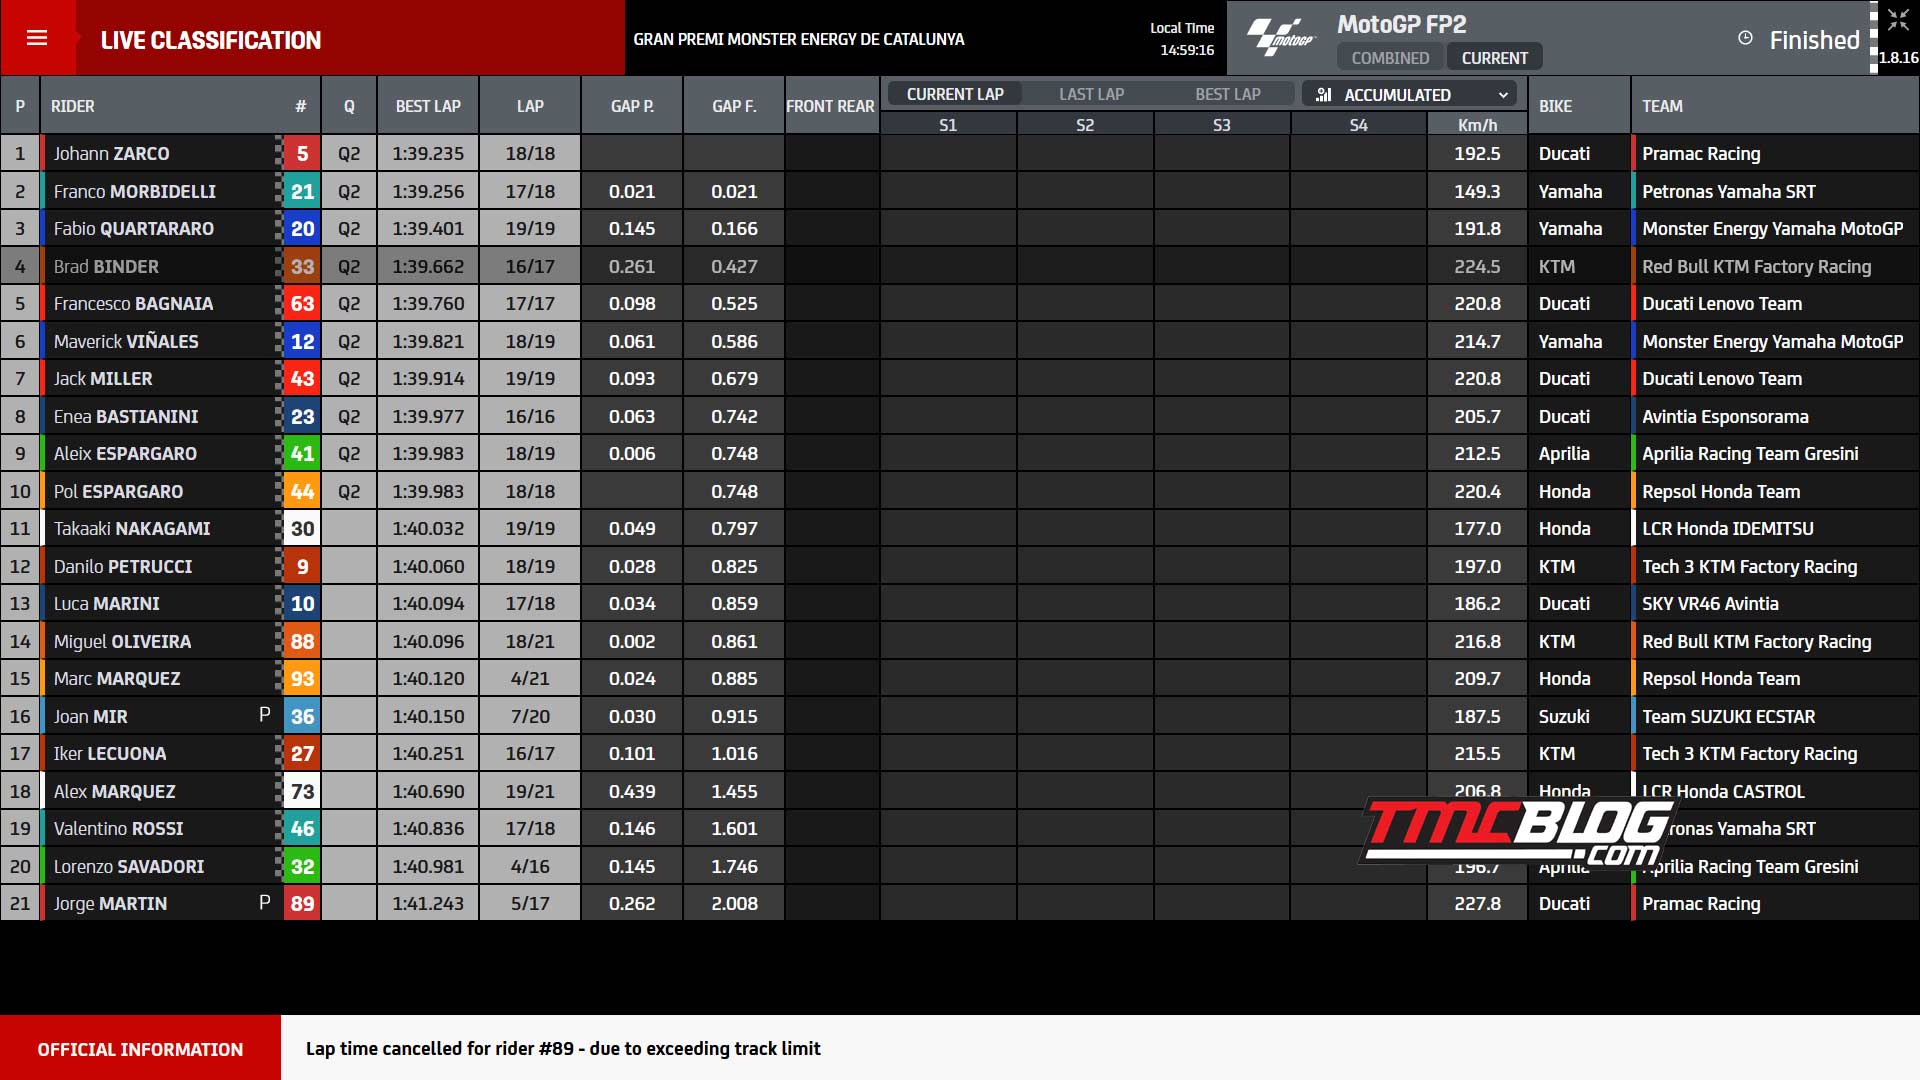Switch to CURRENT session view
This screenshot has height=1080, width=1920.
click(1494, 58)
